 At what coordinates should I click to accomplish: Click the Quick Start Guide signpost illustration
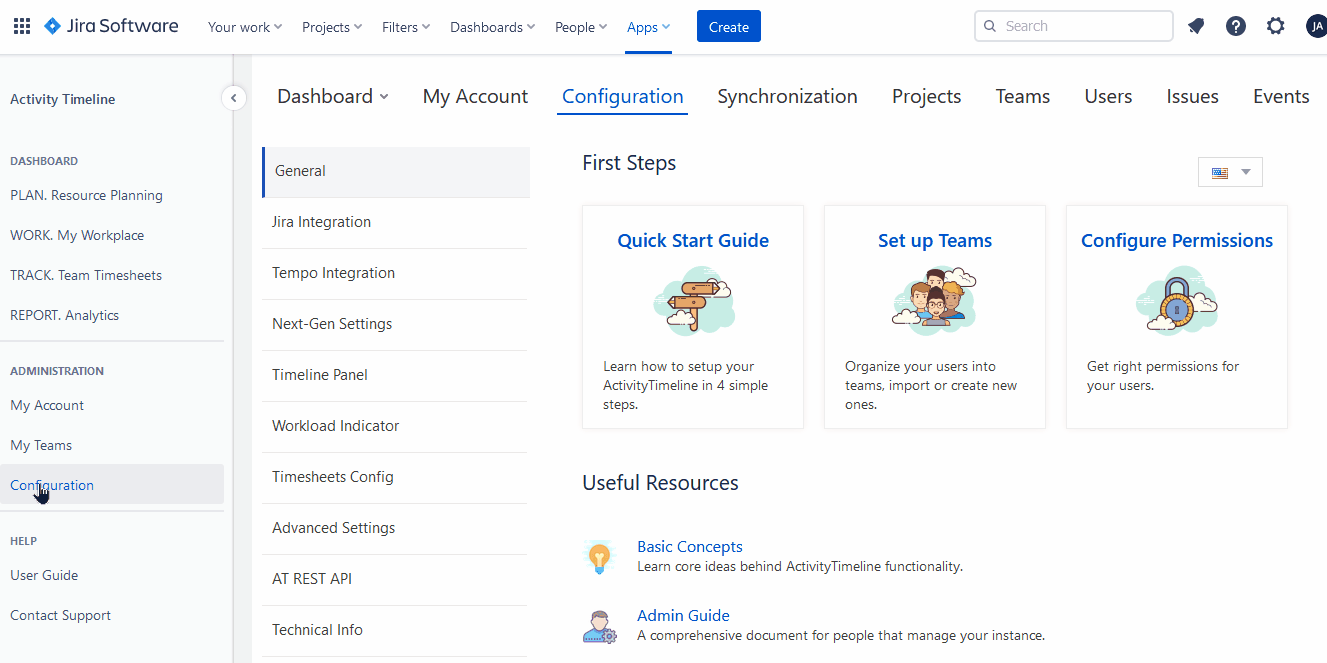693,300
